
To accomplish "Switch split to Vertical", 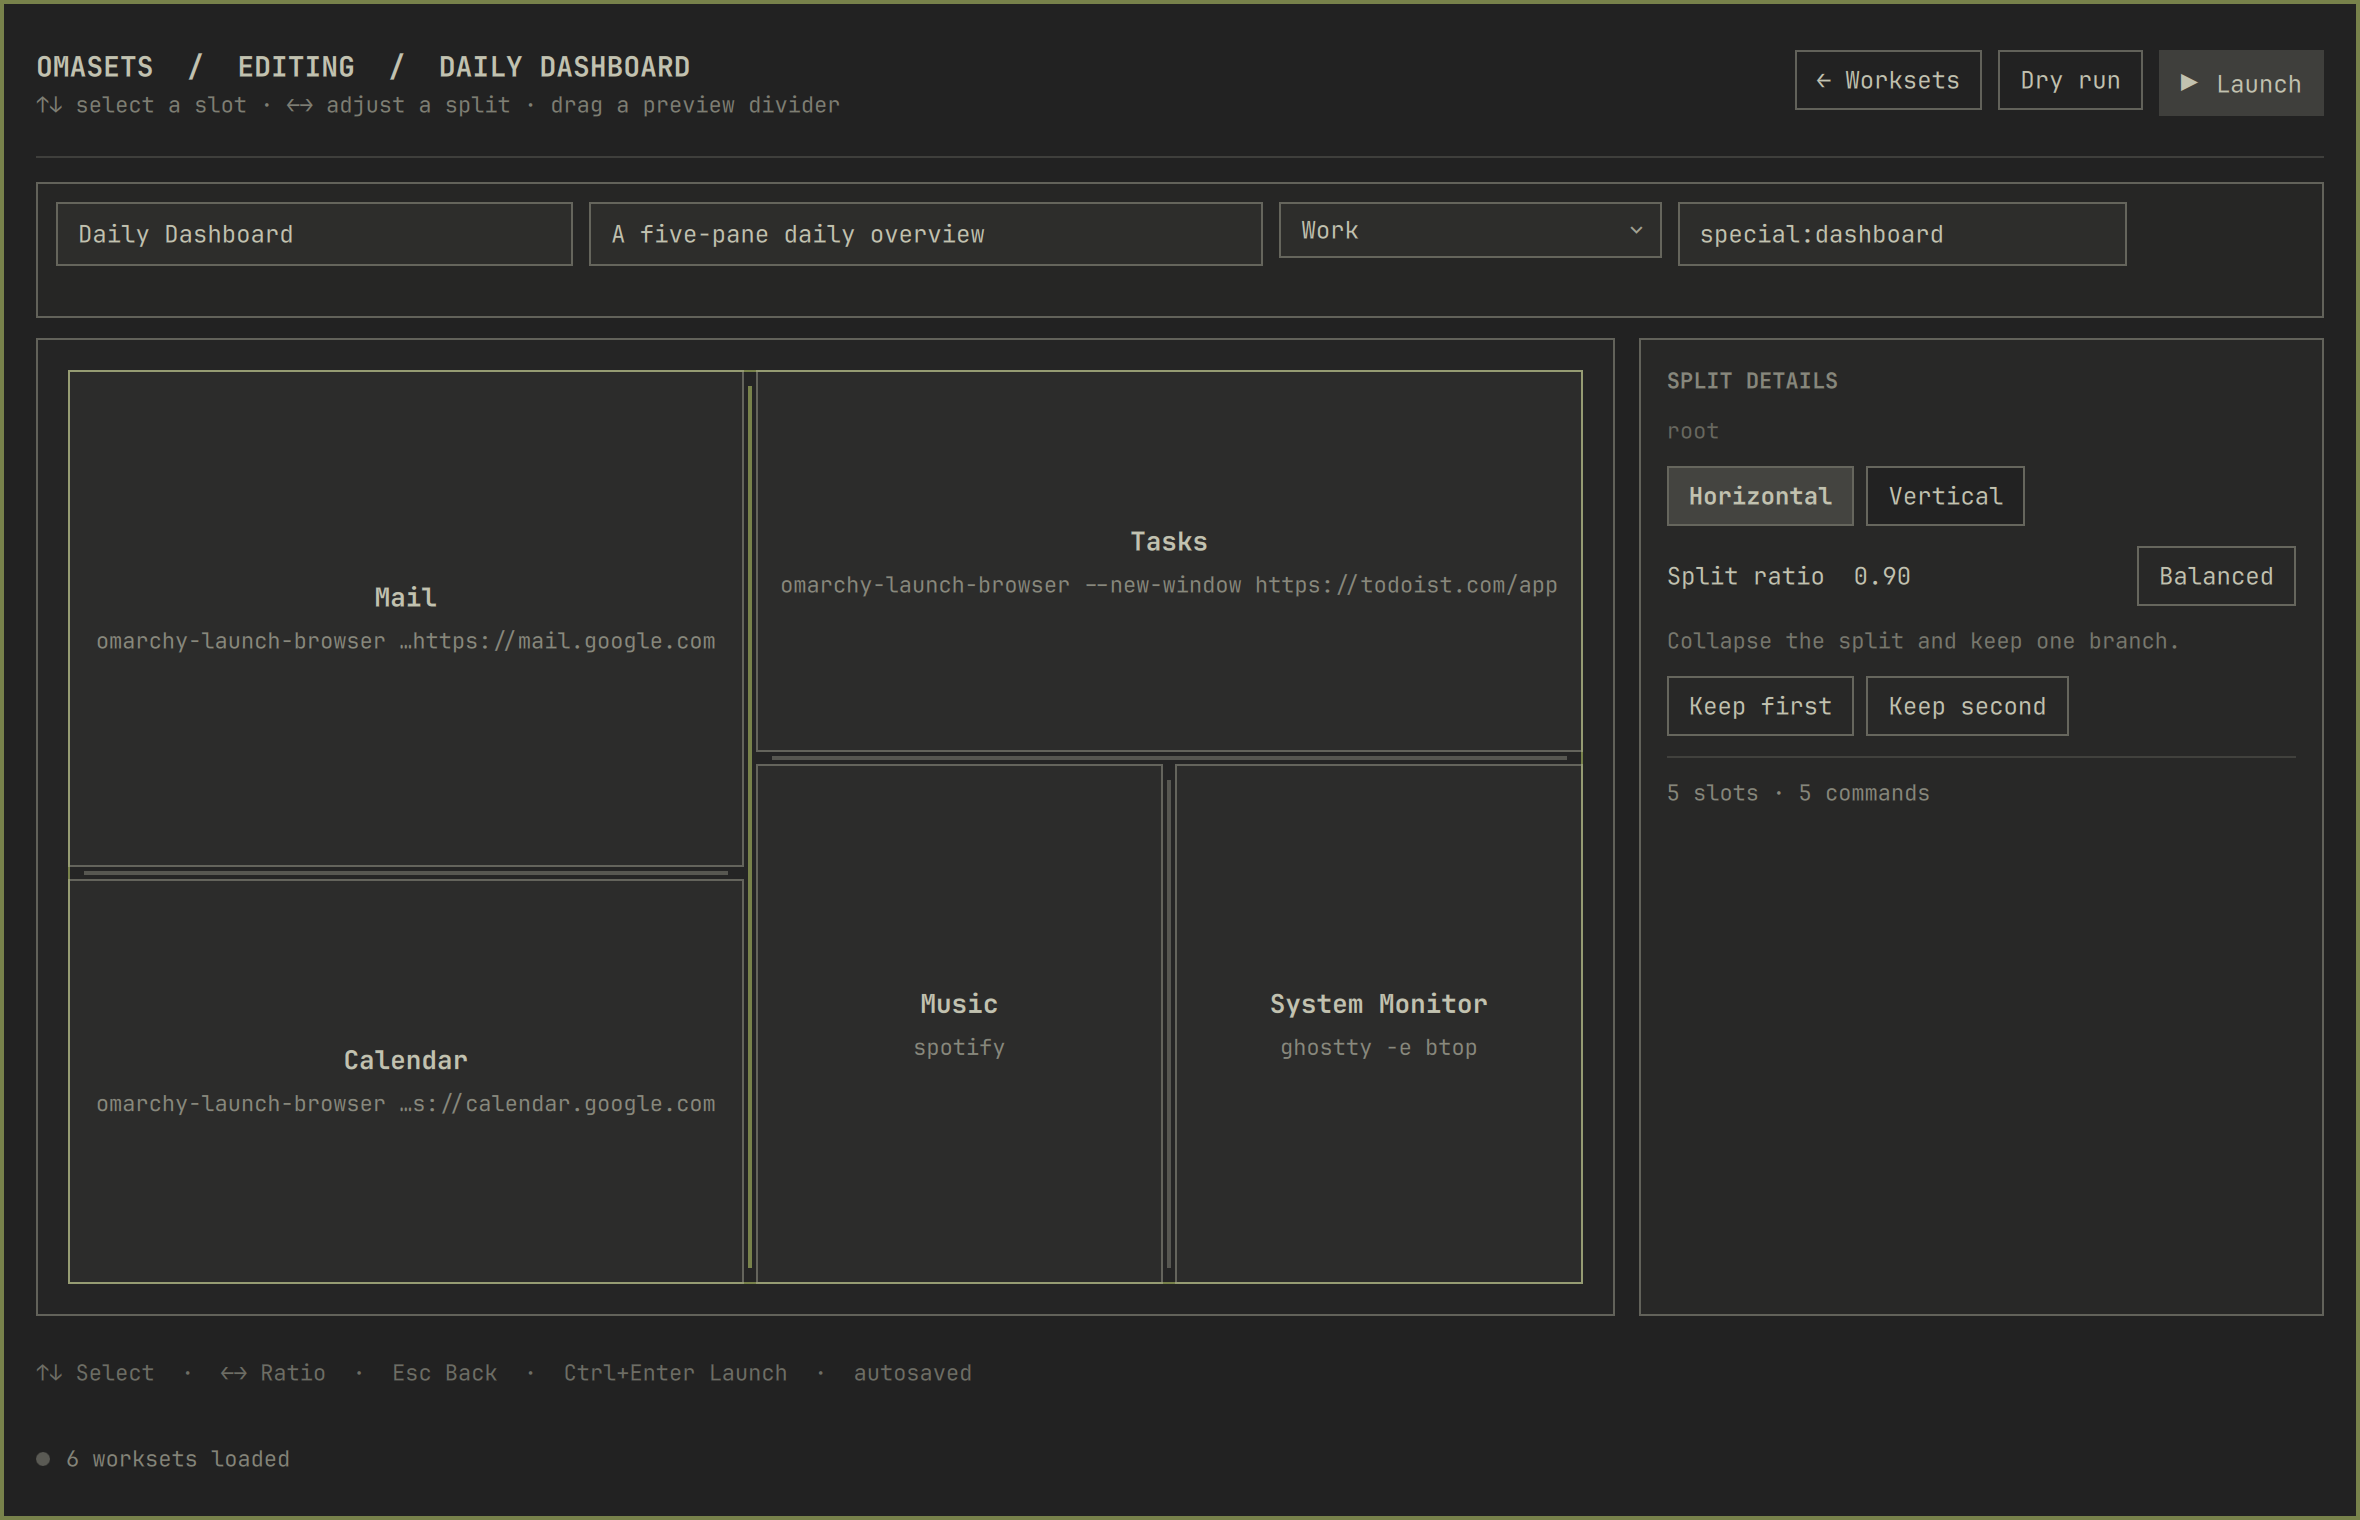I will [x=1944, y=496].
